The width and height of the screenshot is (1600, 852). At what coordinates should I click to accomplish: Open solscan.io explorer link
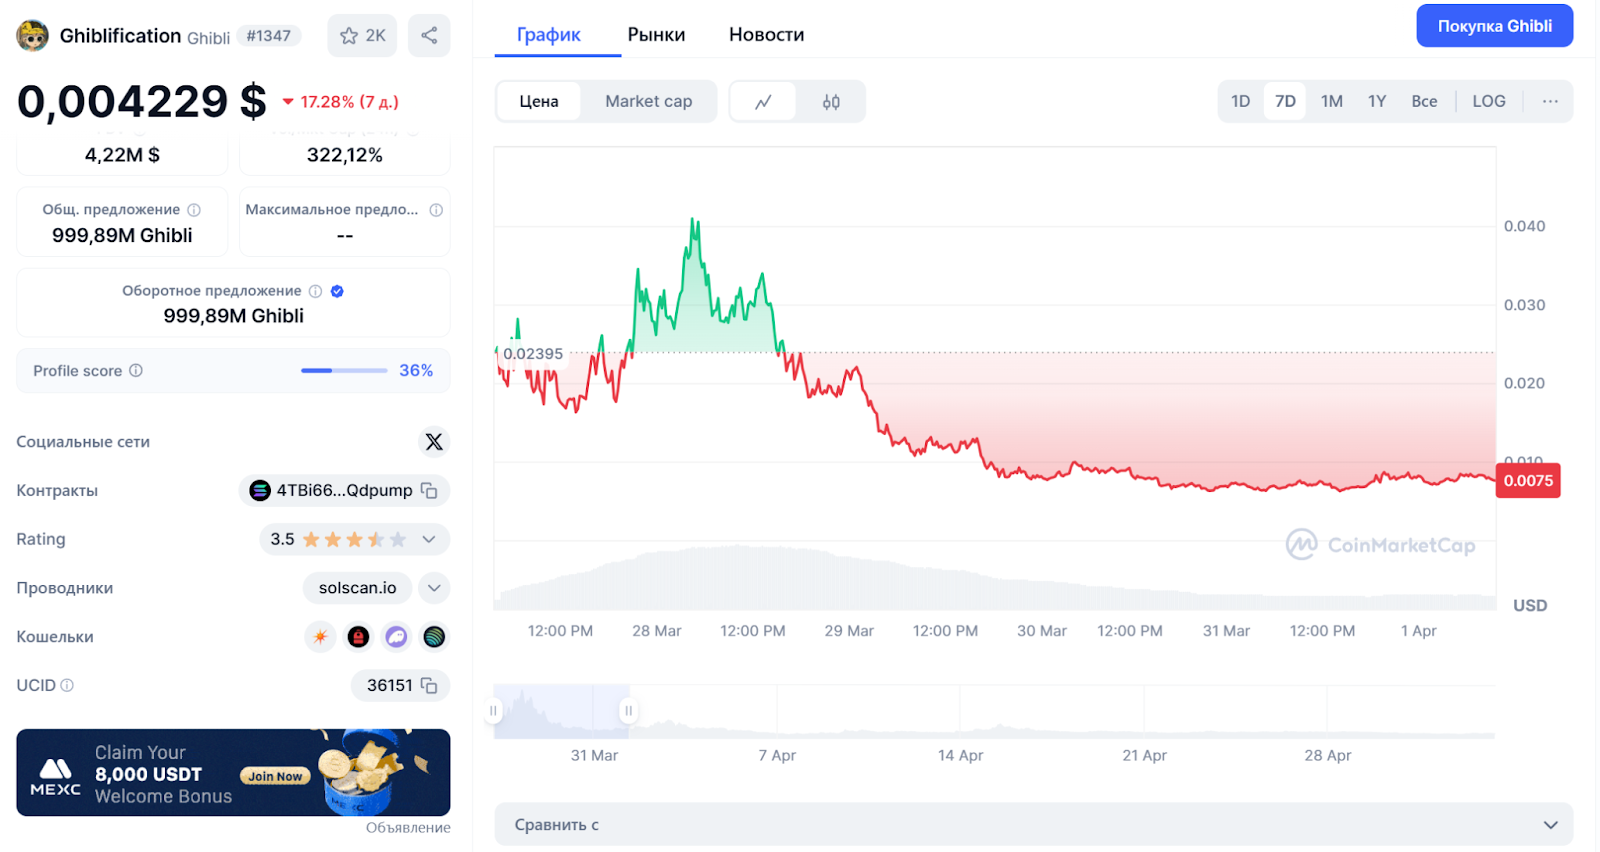tap(358, 588)
